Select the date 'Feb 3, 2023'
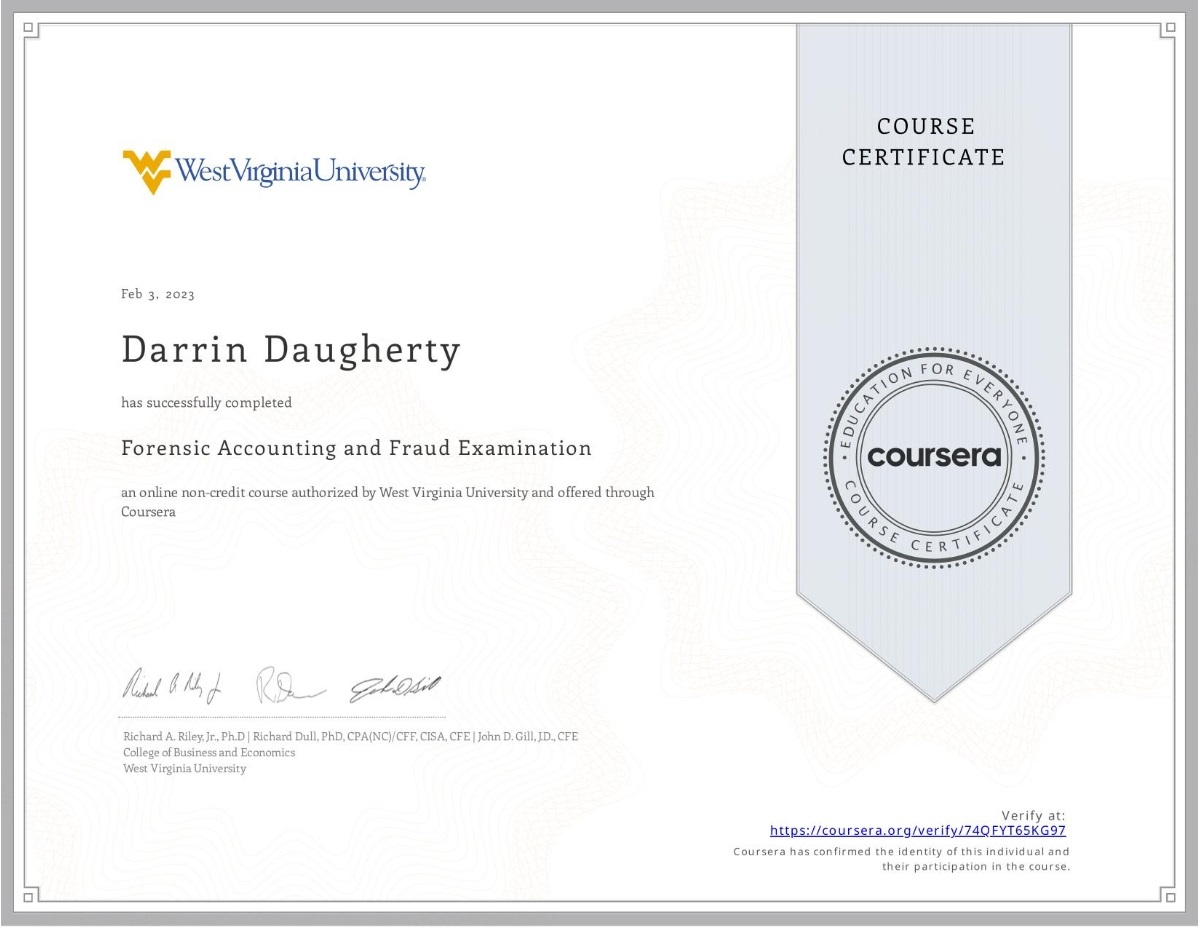The width and height of the screenshot is (1198, 928). tap(157, 293)
